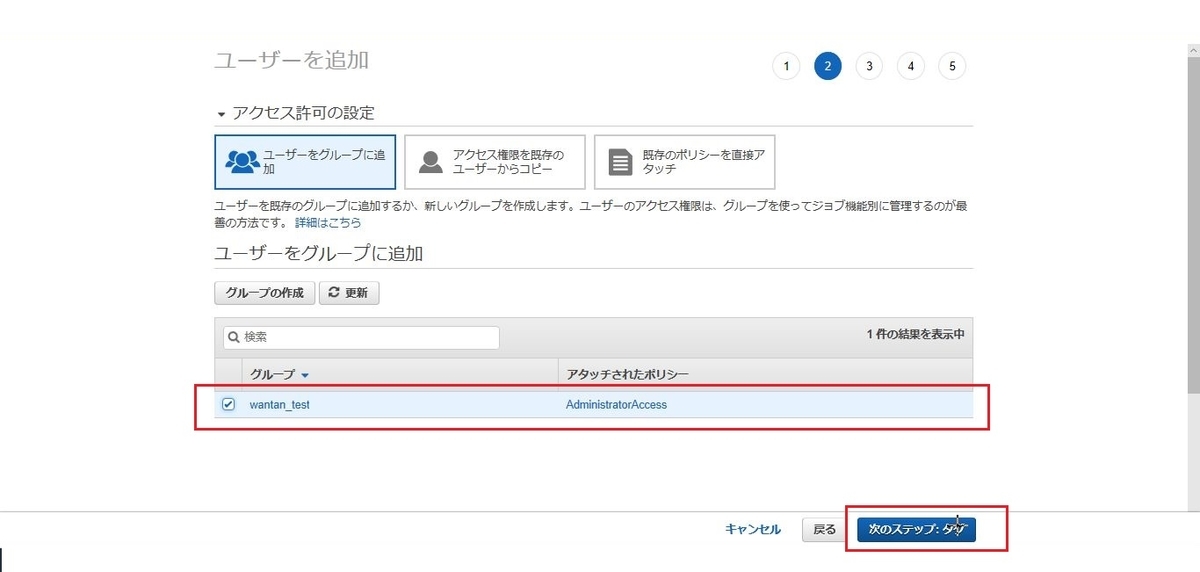Click the group people icon
The image size is (1200, 572).
tap(242, 162)
